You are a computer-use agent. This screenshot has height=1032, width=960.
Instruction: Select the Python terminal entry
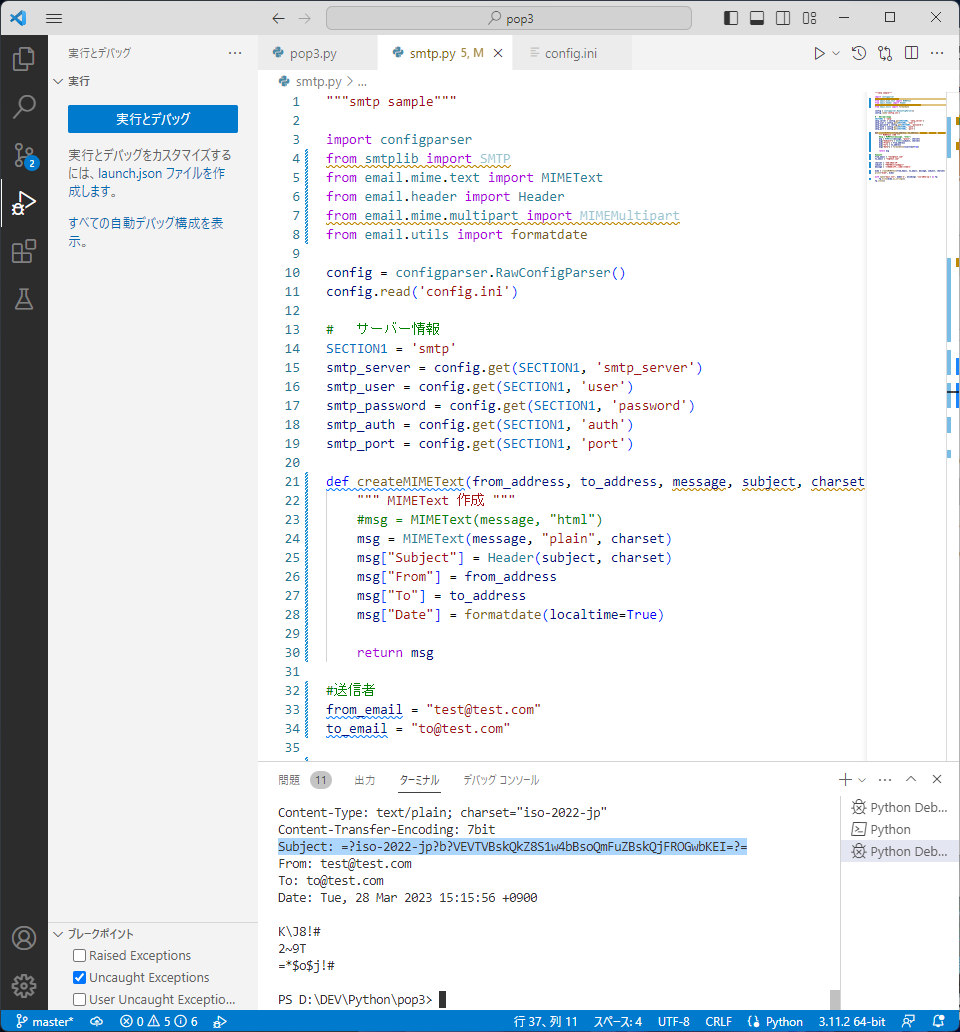pos(899,829)
